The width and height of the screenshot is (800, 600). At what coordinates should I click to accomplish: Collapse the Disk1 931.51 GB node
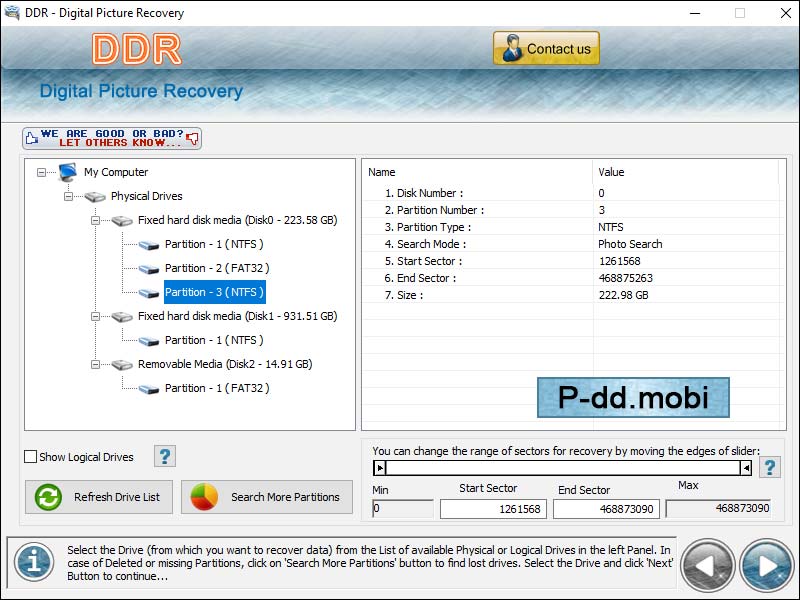point(95,316)
